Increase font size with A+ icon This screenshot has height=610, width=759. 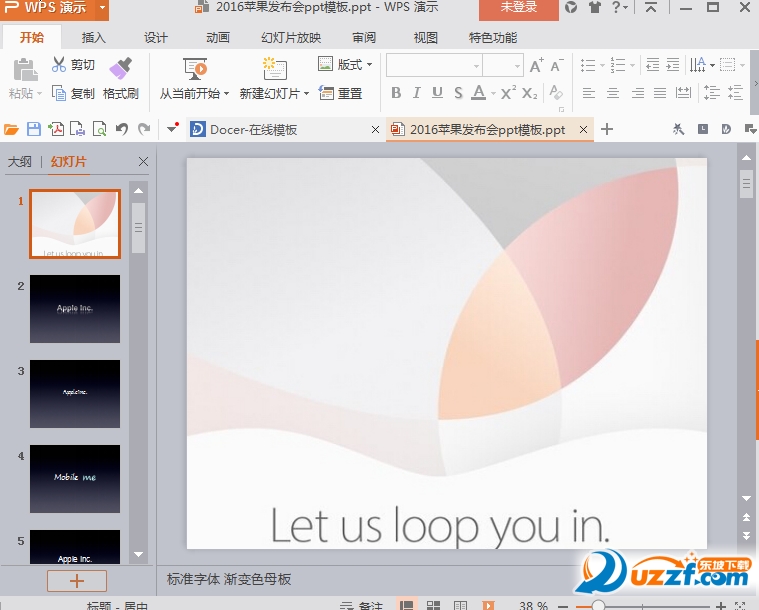tap(536, 65)
